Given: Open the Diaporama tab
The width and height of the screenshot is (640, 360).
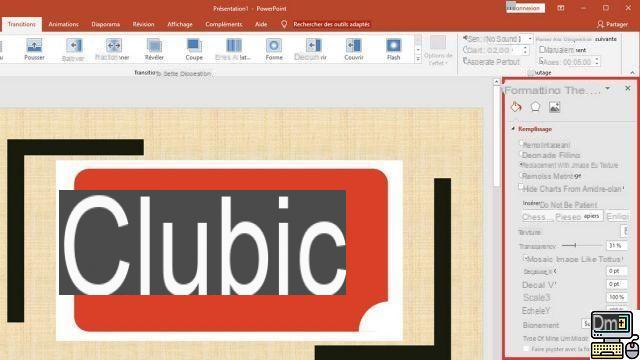Looking at the screenshot, I should pos(106,24).
